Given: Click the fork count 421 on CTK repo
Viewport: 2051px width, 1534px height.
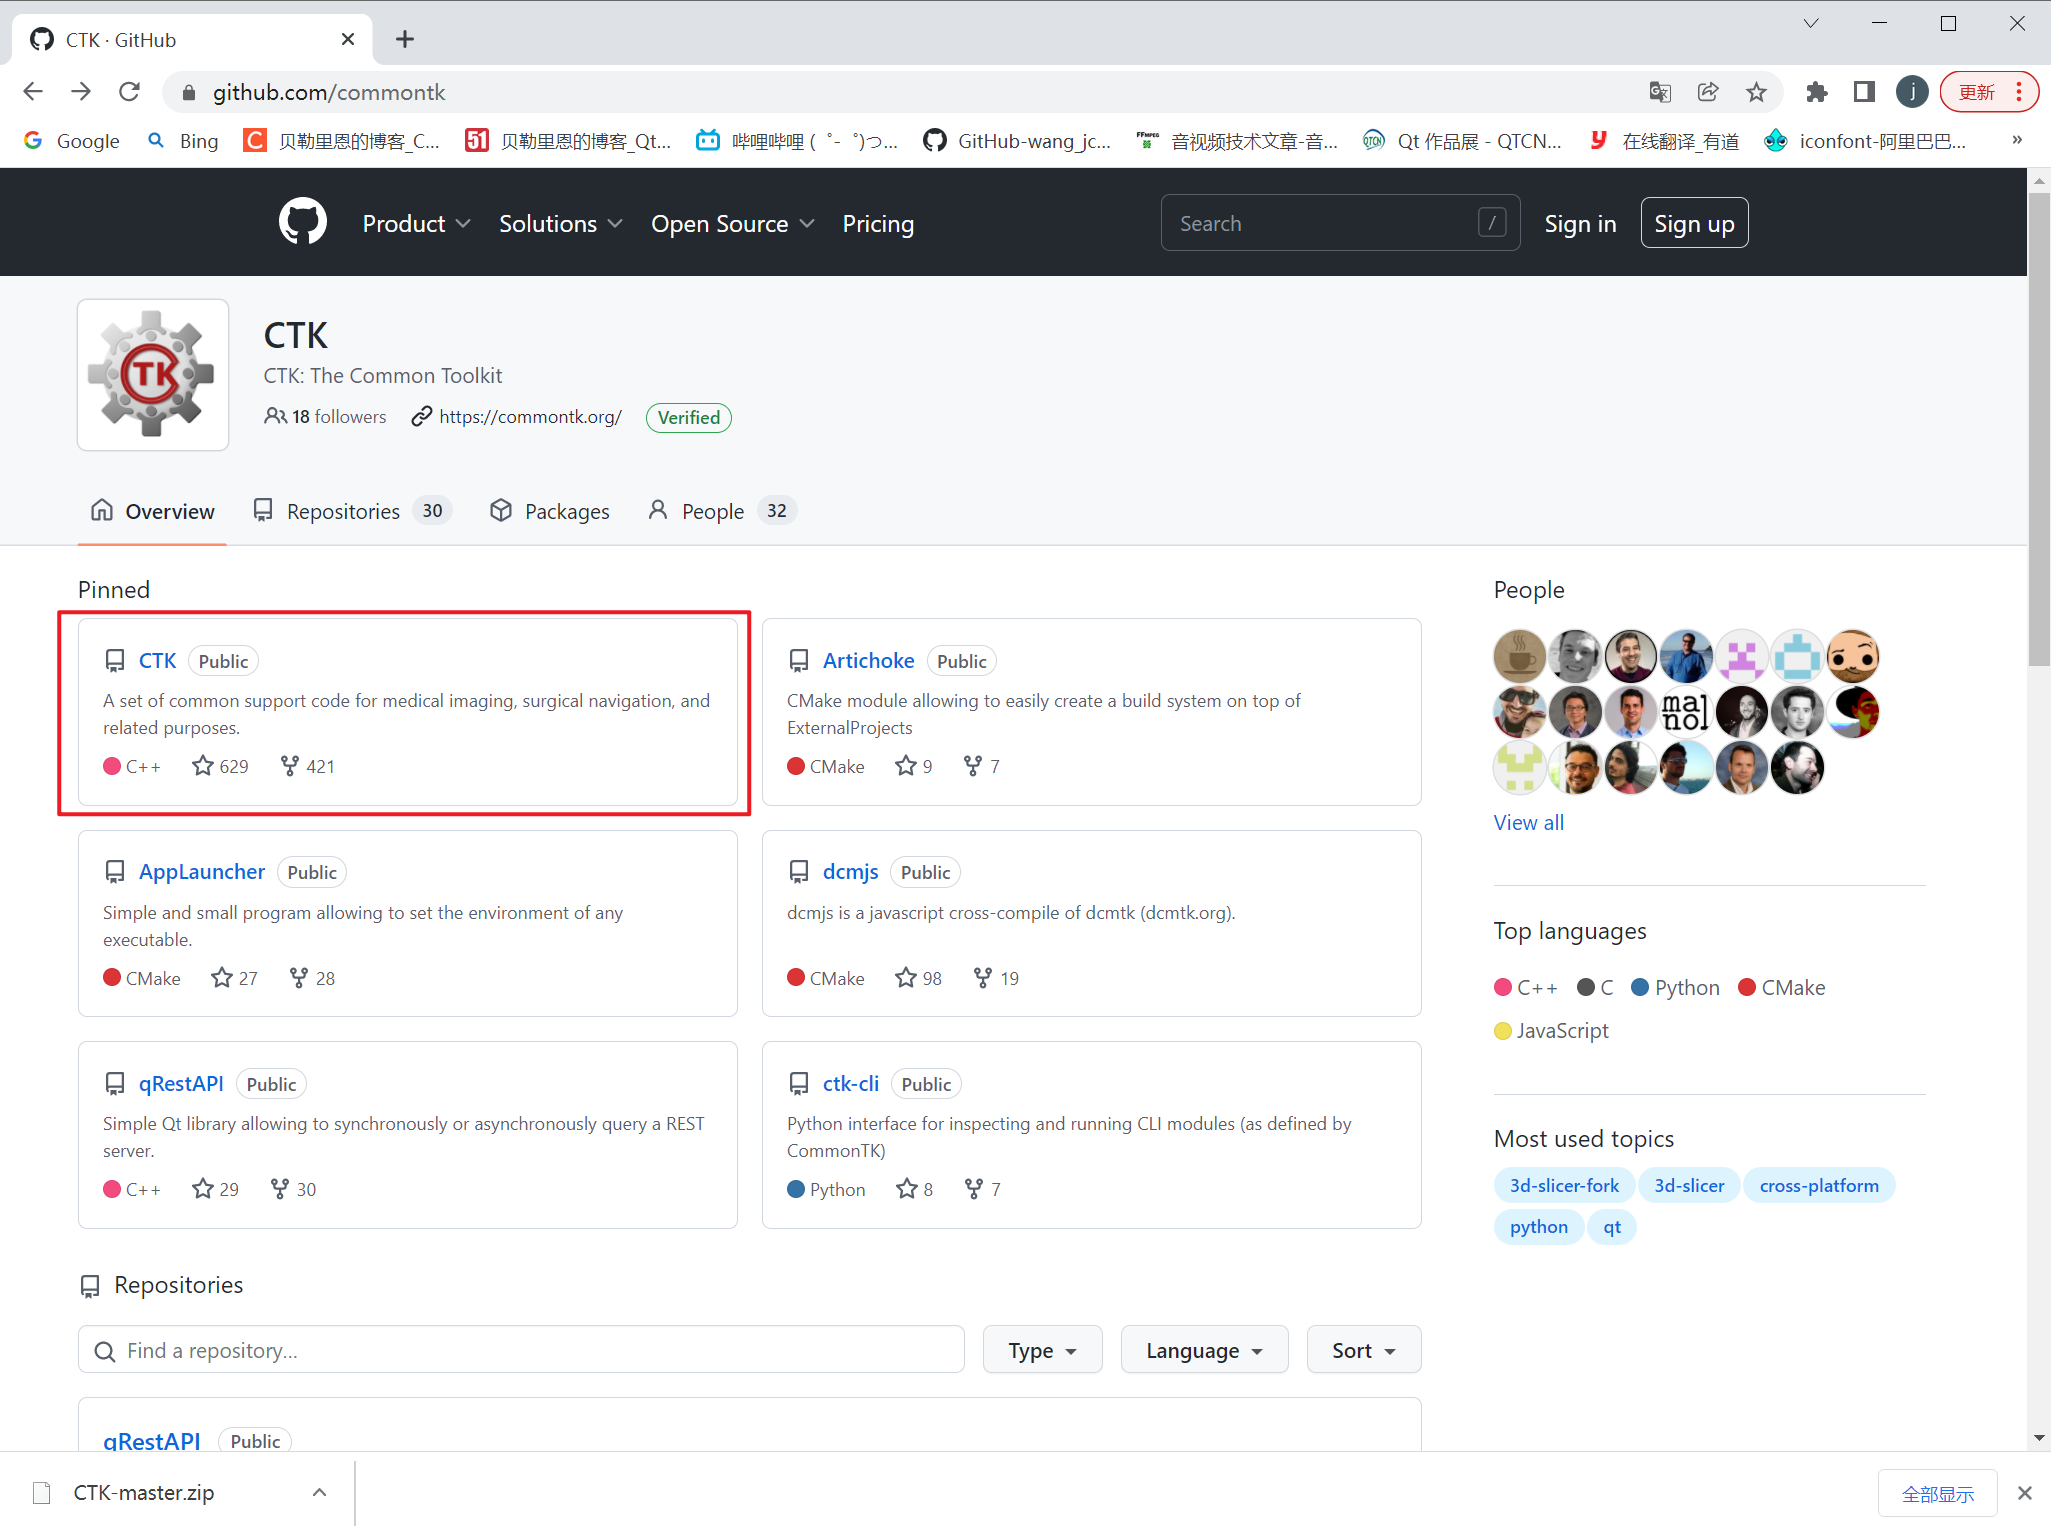Looking at the screenshot, I should (x=307, y=766).
